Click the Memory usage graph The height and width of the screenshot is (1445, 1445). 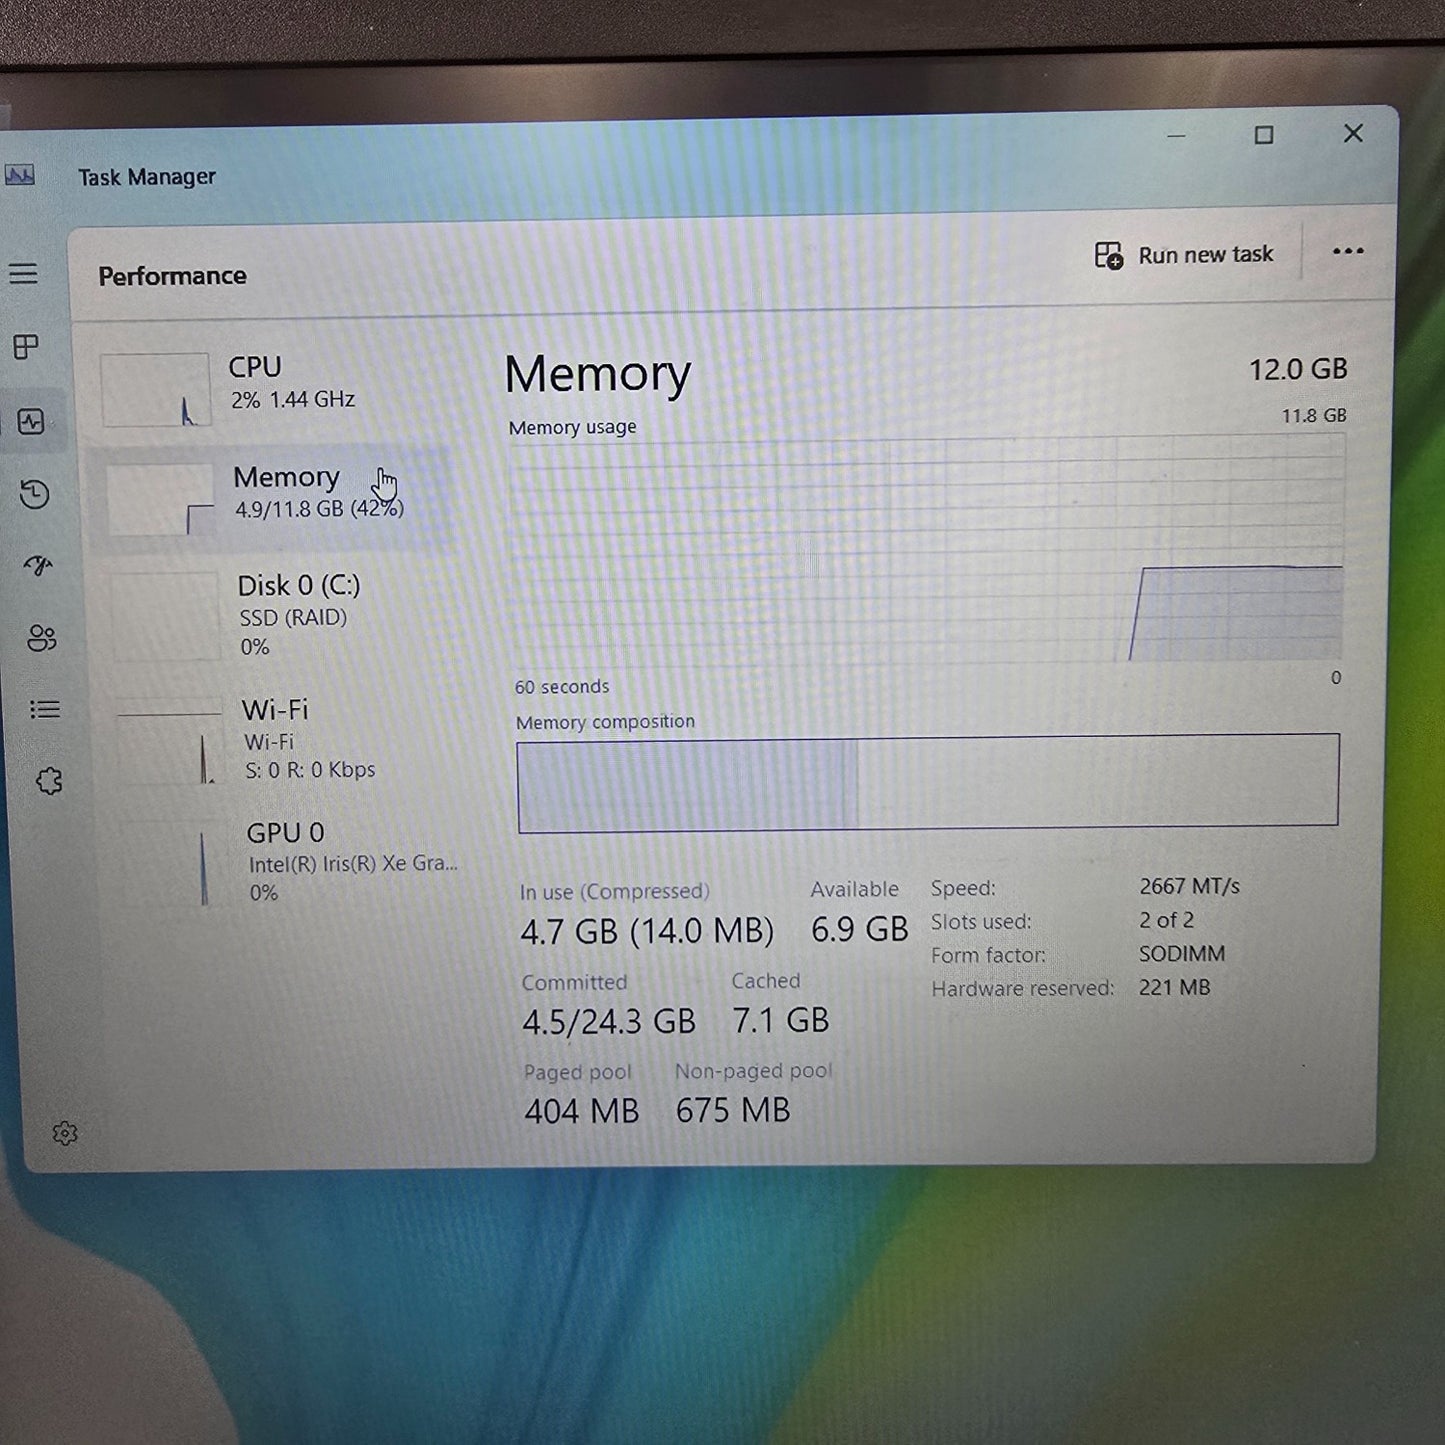(x=926, y=550)
